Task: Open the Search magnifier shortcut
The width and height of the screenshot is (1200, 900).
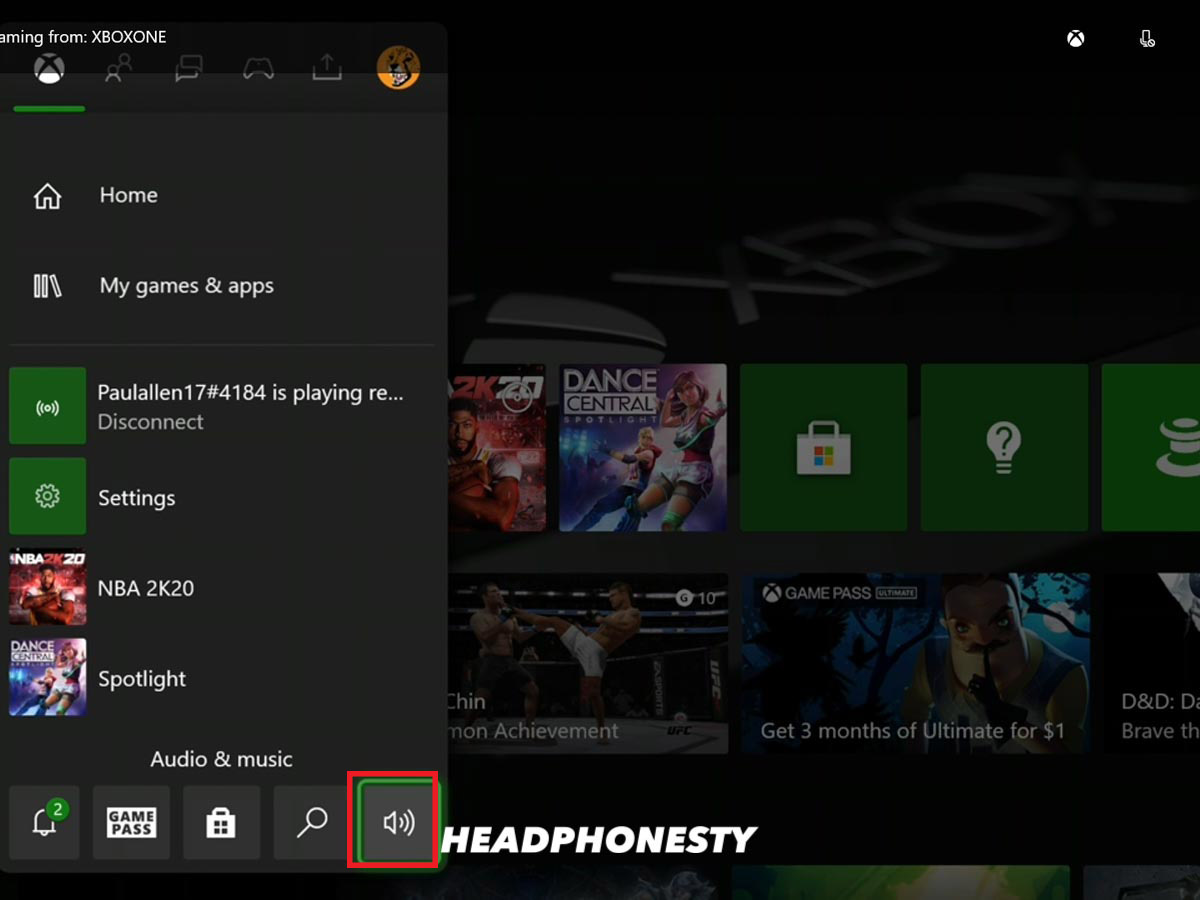Action: (x=311, y=823)
